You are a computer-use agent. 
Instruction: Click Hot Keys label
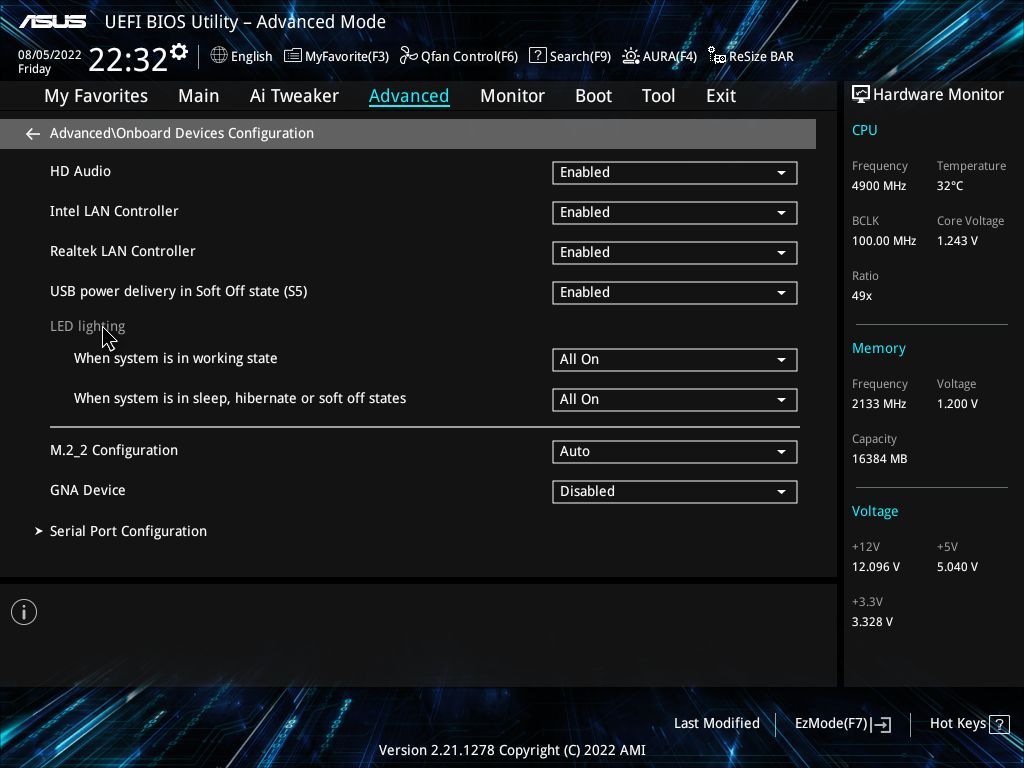[957, 724]
